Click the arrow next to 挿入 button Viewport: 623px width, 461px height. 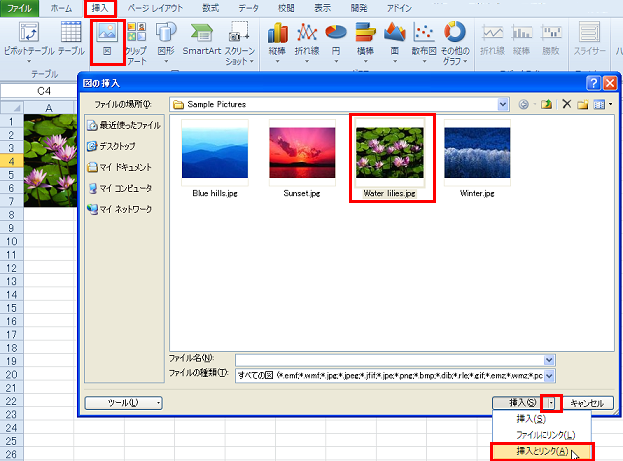[552, 402]
